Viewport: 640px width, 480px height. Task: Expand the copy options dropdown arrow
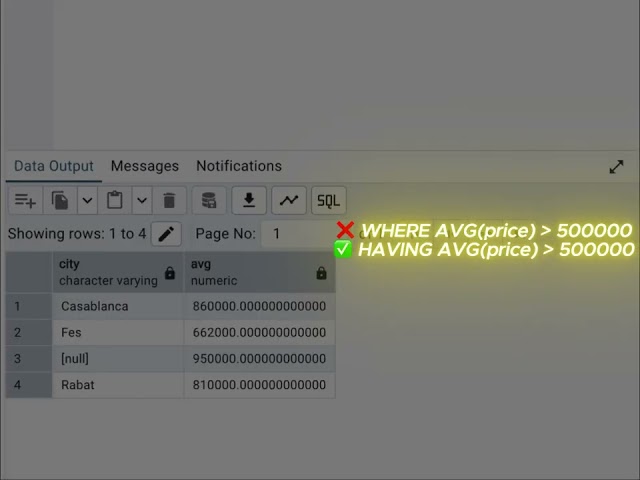tap(87, 200)
